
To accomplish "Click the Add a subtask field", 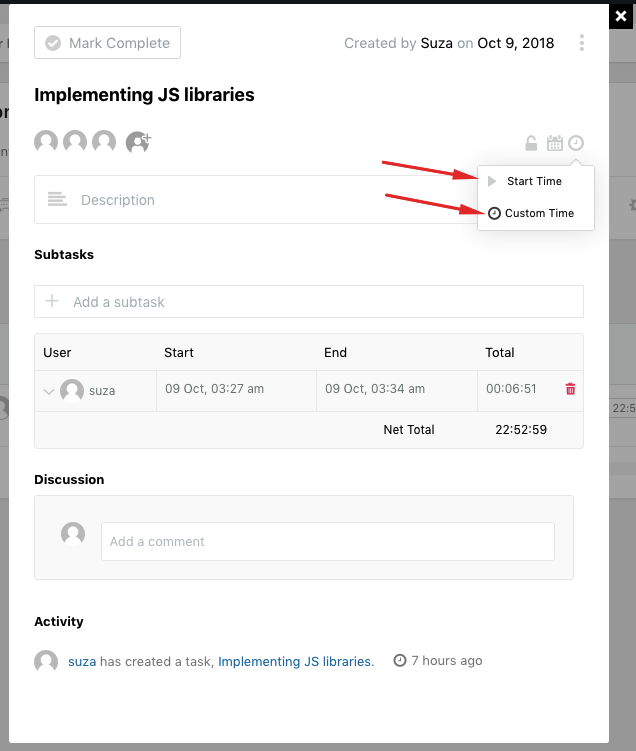I will coord(309,302).
